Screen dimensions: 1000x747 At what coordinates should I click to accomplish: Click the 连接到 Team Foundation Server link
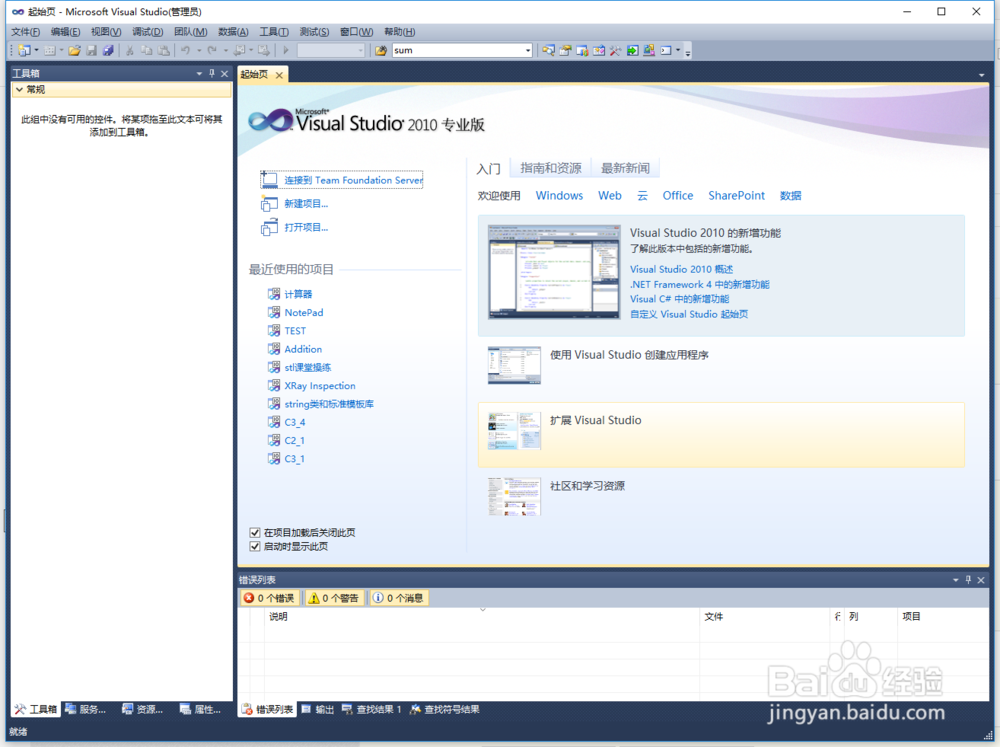point(353,181)
